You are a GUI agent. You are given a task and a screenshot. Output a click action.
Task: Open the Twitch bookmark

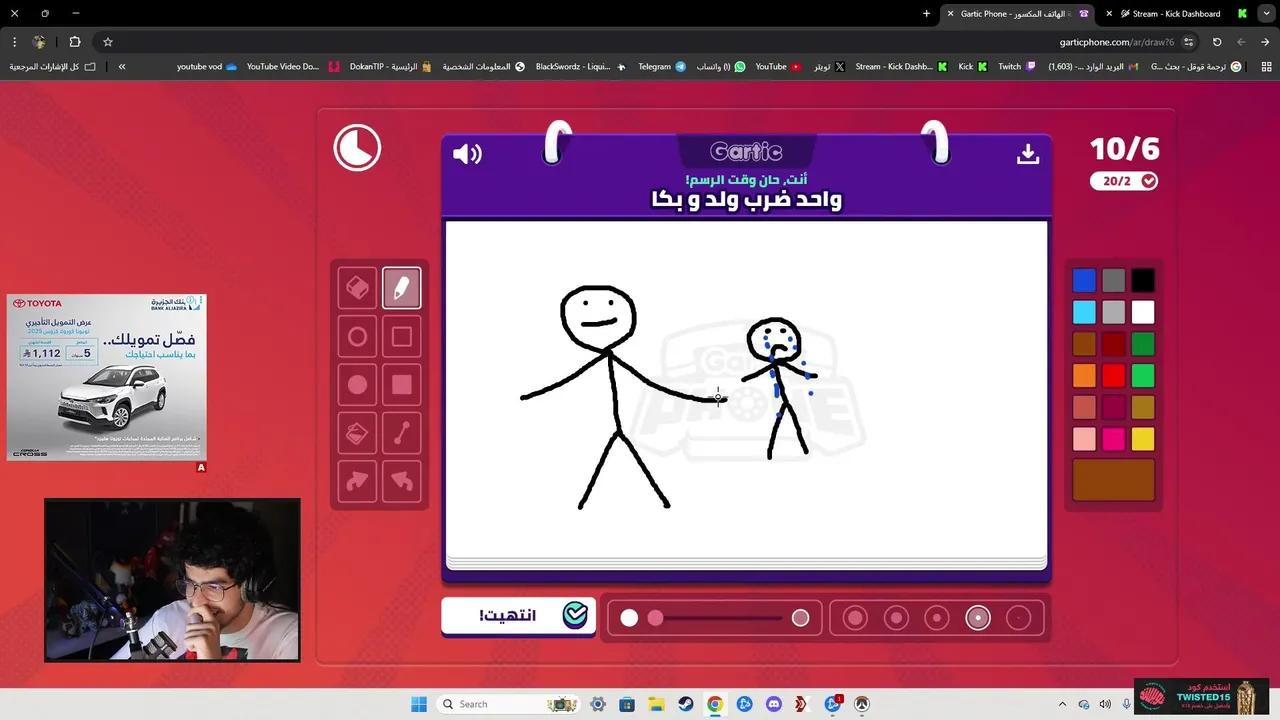coord(1016,67)
